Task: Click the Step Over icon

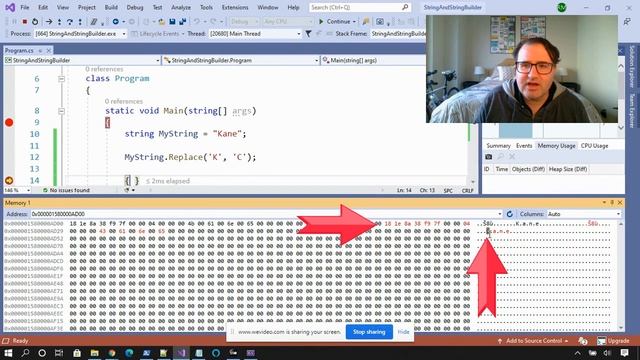Action: pyautogui.click(x=70, y=22)
